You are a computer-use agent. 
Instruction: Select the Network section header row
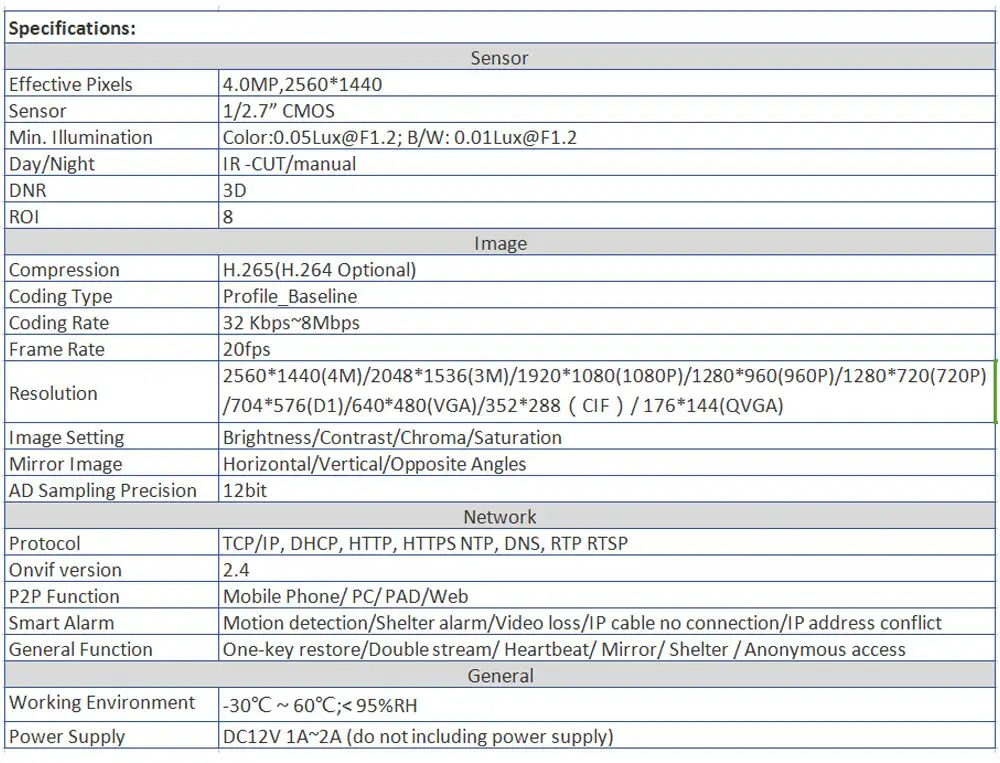tap(499, 516)
